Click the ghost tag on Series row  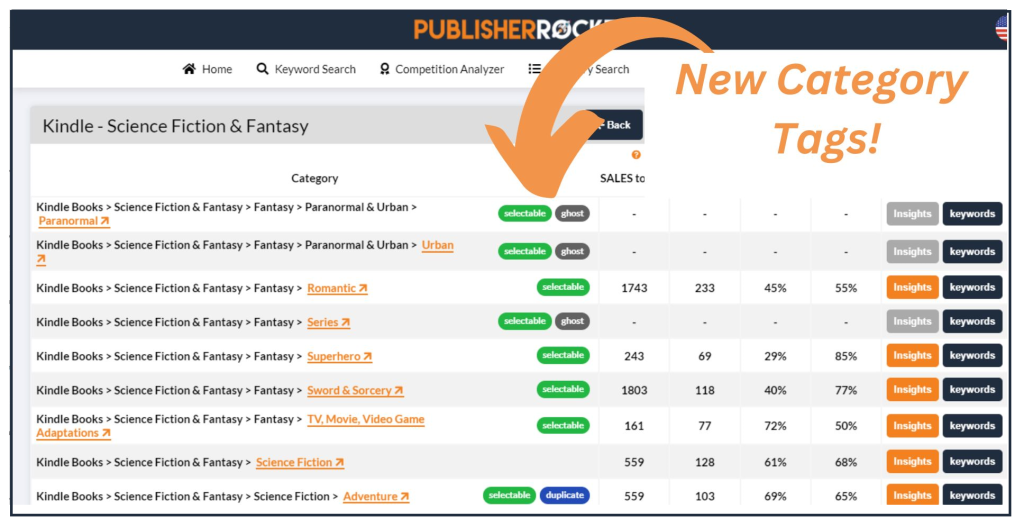[572, 321]
